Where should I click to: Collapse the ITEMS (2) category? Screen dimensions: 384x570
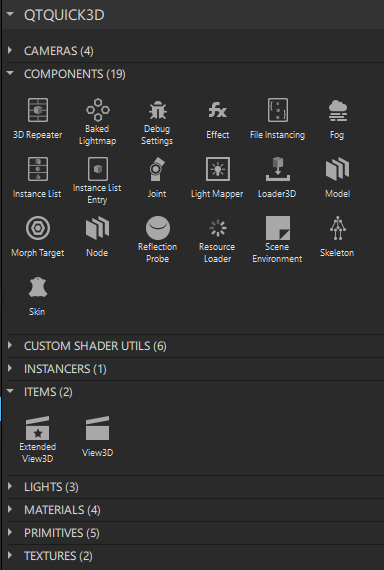coord(10,392)
